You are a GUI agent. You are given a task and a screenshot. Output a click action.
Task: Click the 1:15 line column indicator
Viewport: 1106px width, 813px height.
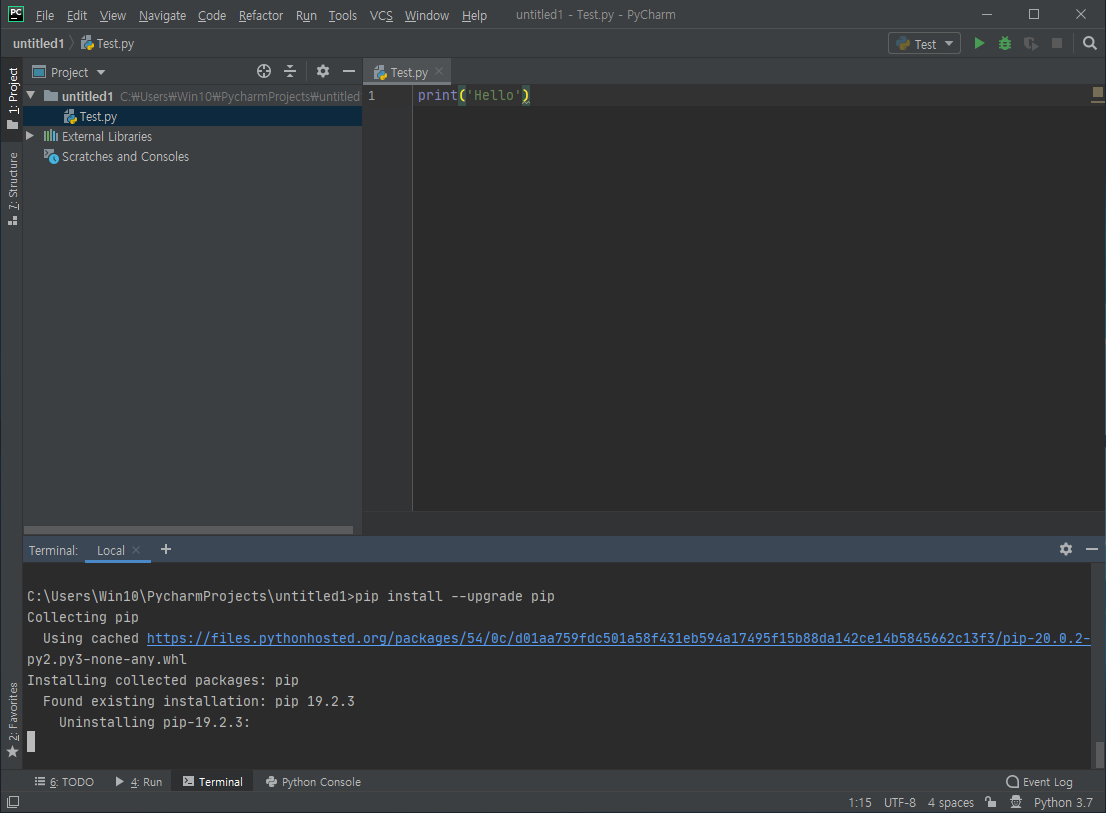point(859,802)
